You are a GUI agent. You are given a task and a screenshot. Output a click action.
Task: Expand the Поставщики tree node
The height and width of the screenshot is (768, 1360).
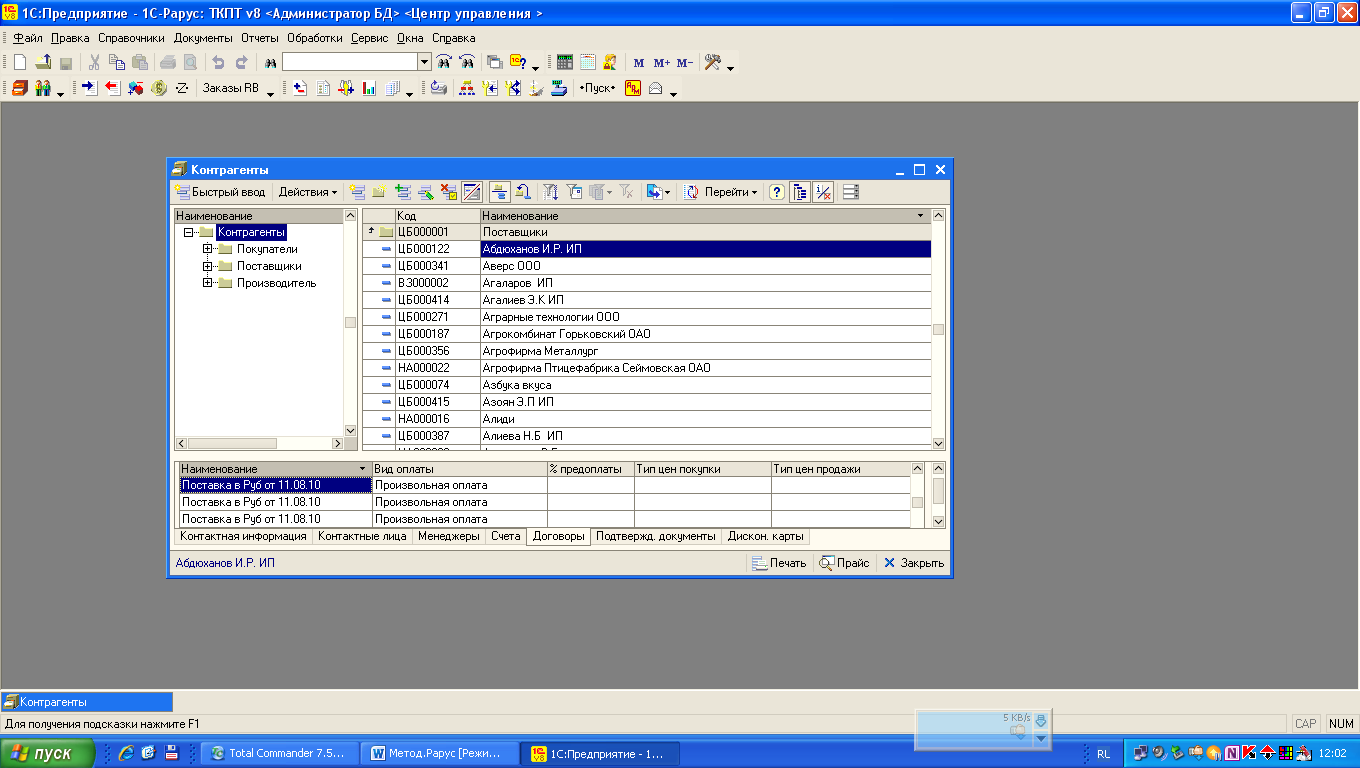[x=208, y=266]
